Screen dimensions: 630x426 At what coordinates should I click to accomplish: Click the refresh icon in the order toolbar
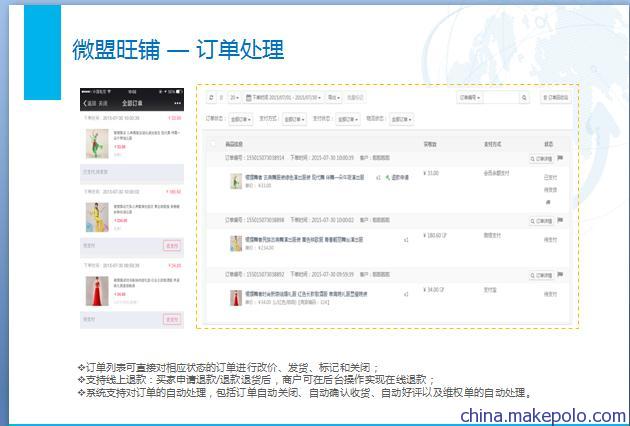tap(211, 98)
